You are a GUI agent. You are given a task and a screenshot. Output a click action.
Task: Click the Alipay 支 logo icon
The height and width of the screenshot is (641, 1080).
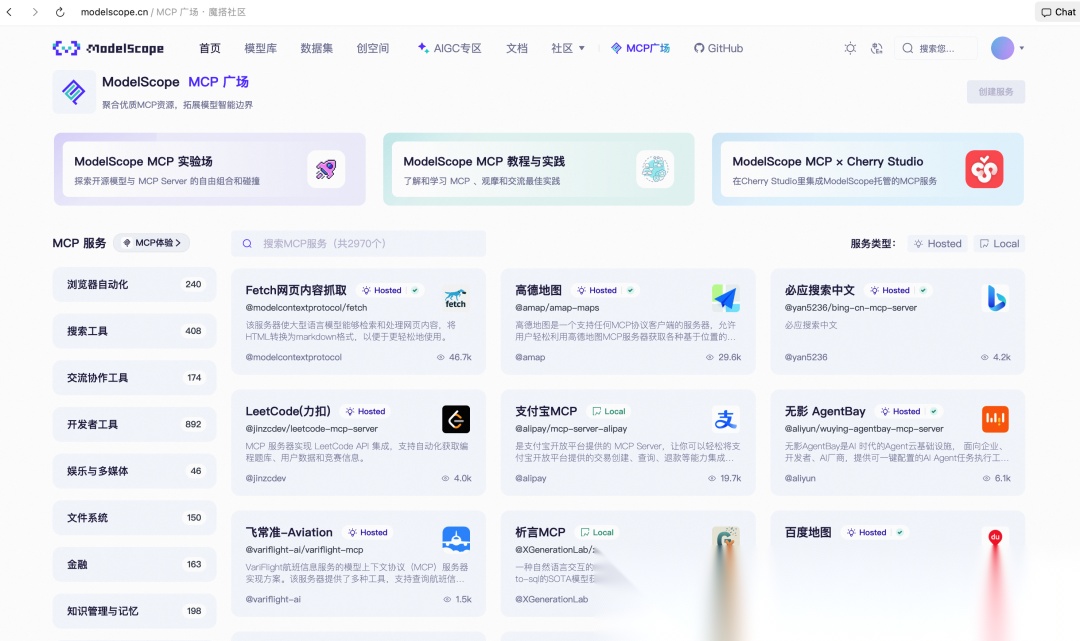[725, 419]
